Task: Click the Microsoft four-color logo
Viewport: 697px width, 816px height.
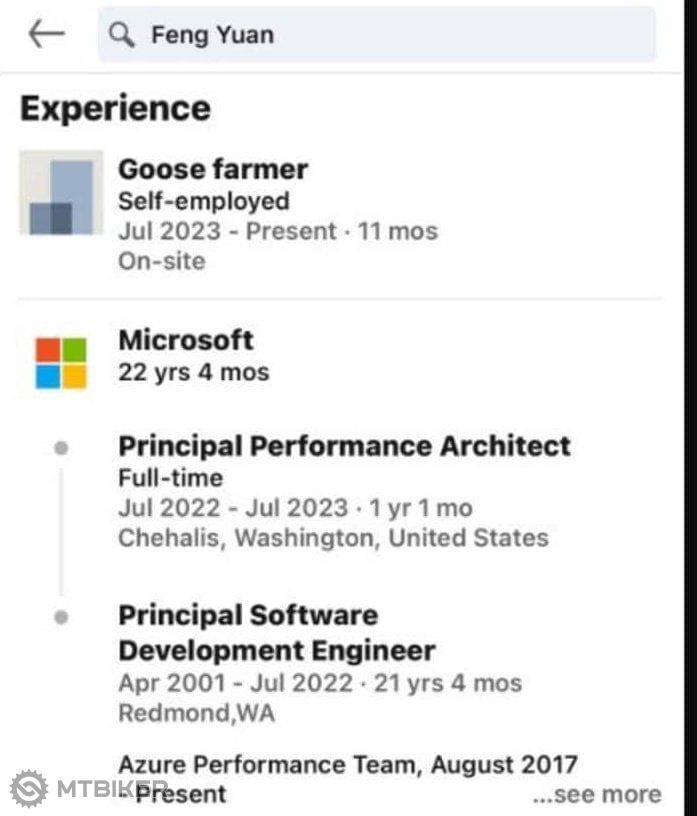Action: [61, 363]
